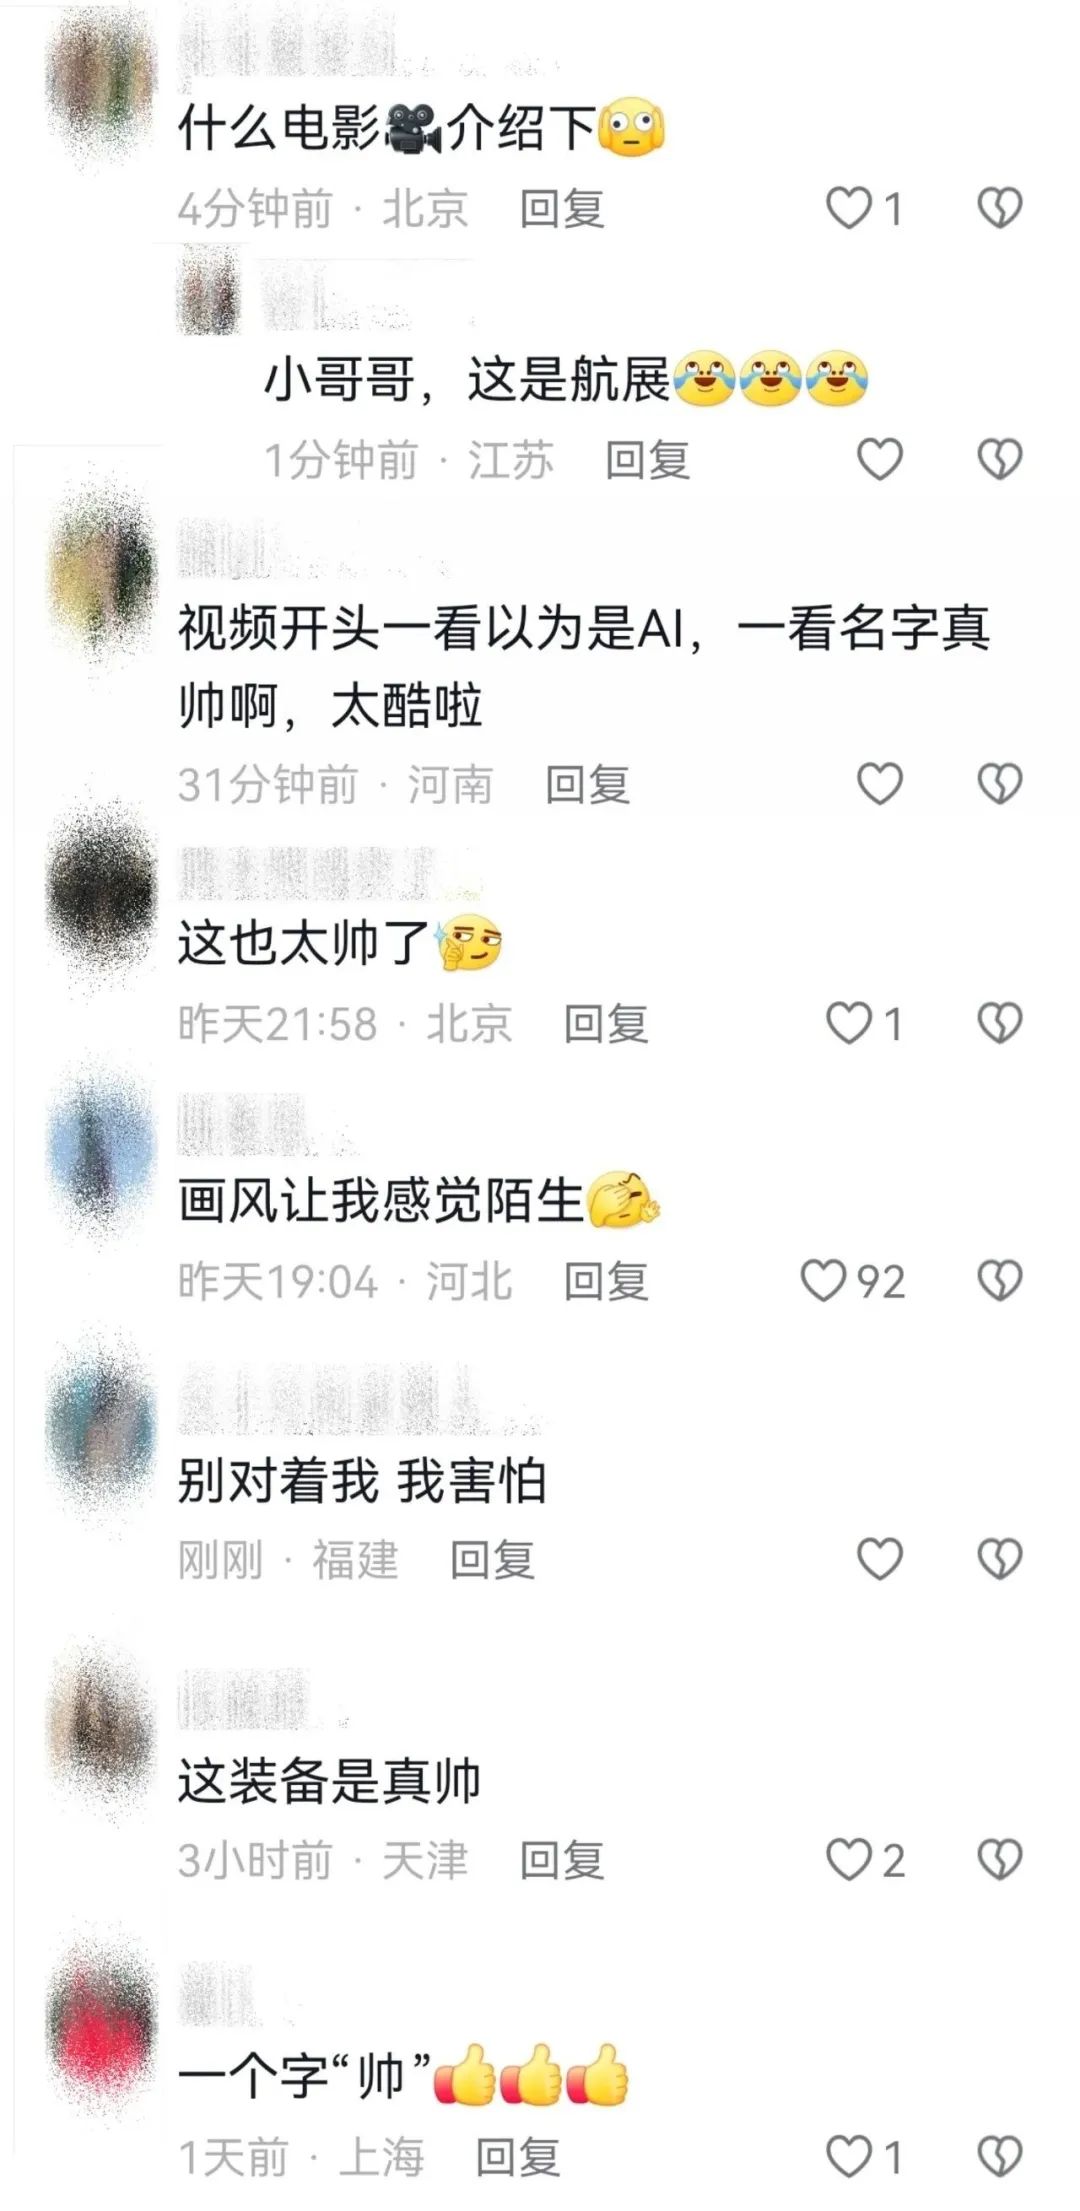Like the reply '小哥哥，这是航展'
The height and width of the screenshot is (2211, 1080).
[x=880, y=460]
